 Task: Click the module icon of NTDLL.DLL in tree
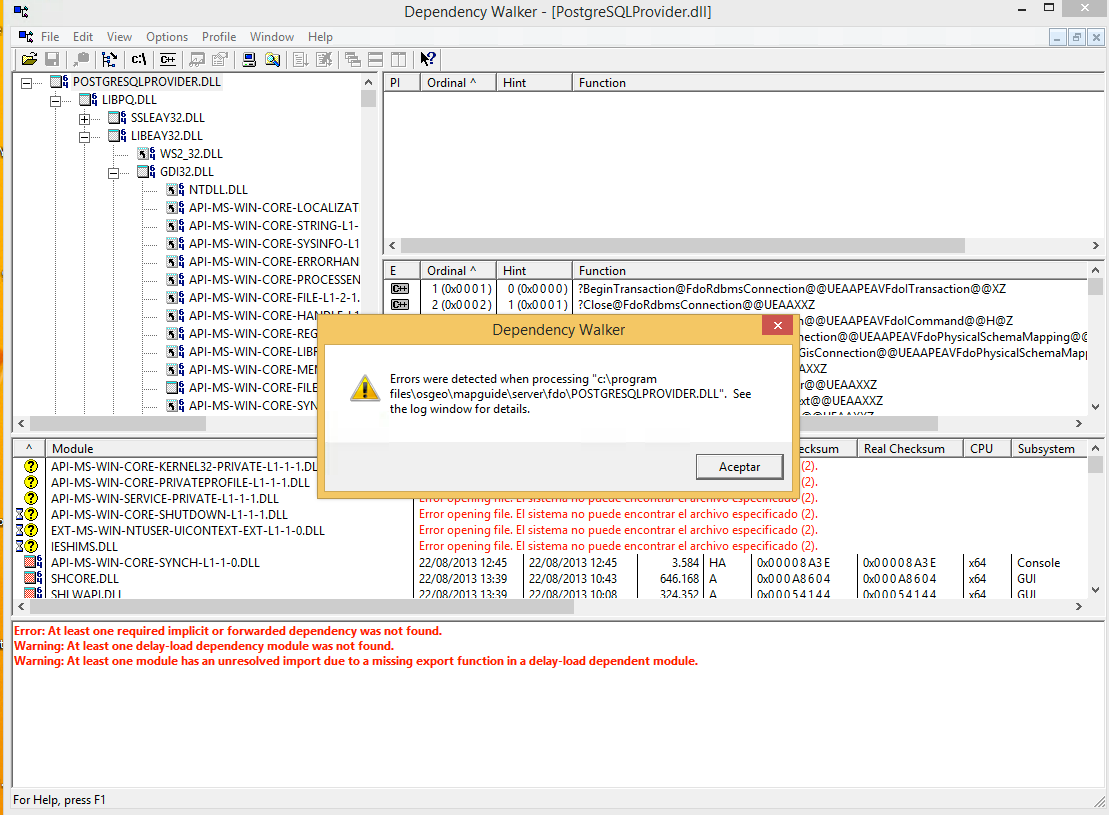click(175, 190)
